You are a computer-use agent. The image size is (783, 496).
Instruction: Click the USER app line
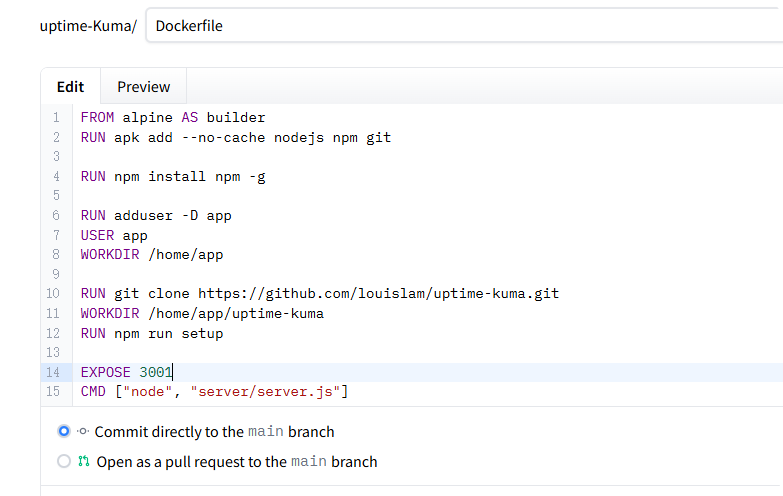click(x=114, y=235)
